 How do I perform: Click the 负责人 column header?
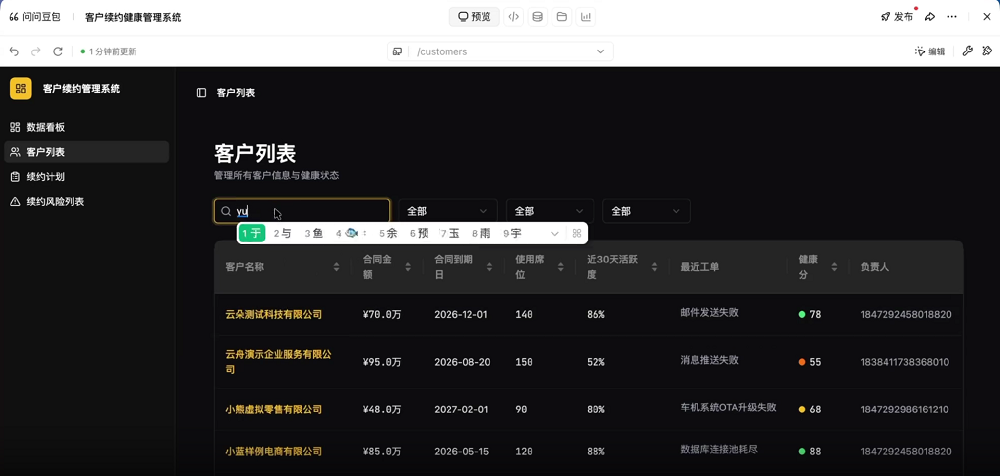874,267
